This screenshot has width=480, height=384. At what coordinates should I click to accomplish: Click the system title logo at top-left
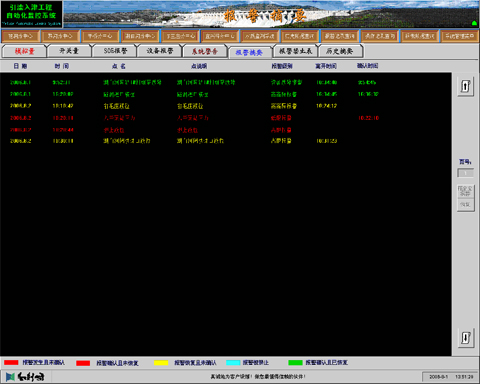coord(31,14)
